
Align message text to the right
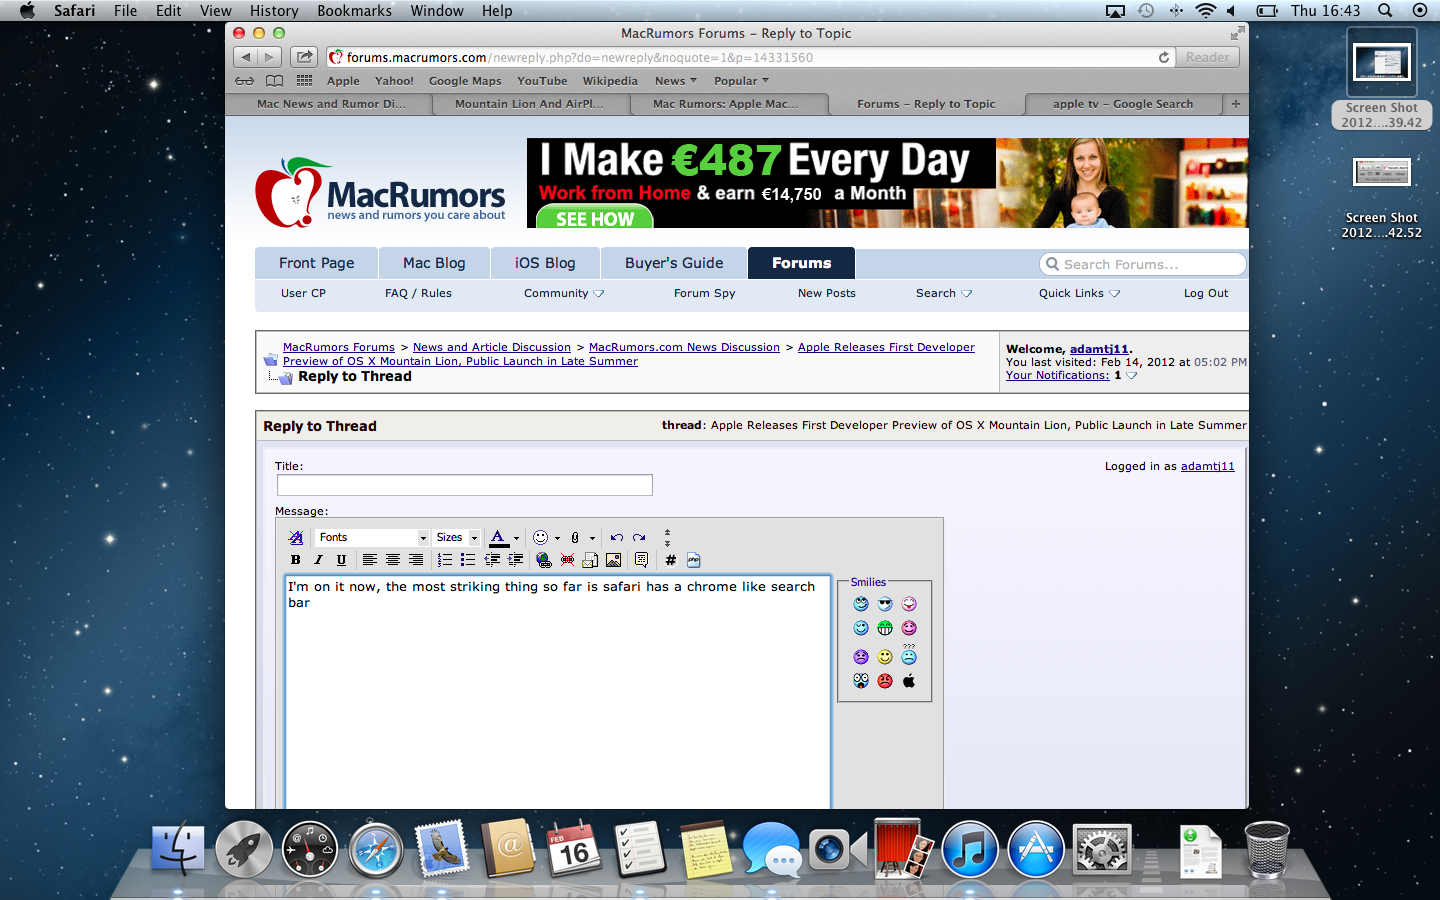tap(416, 560)
